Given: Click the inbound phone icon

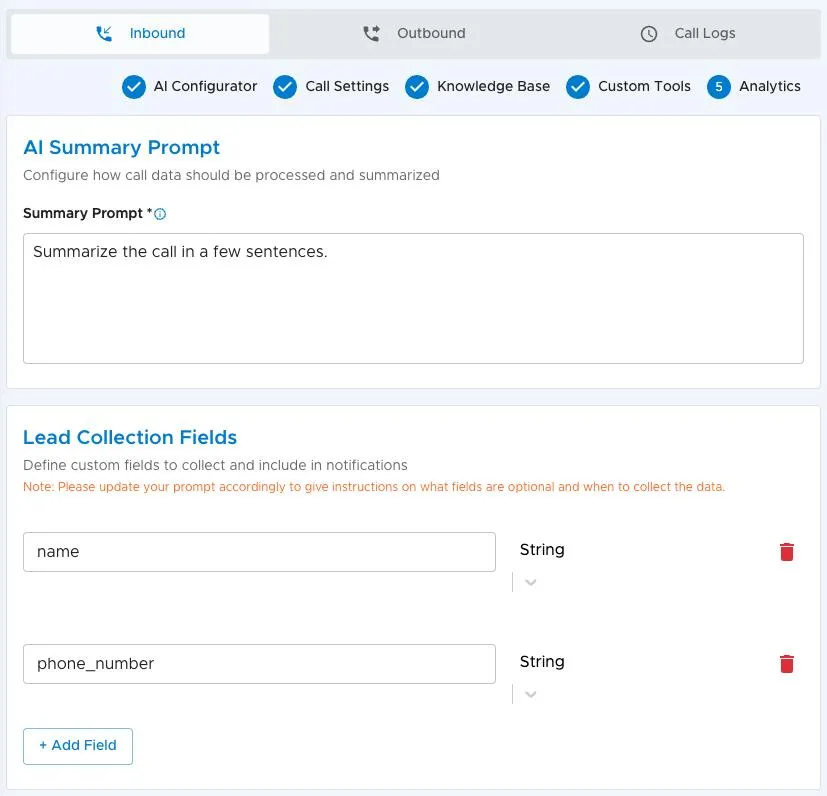Looking at the screenshot, I should coord(104,34).
